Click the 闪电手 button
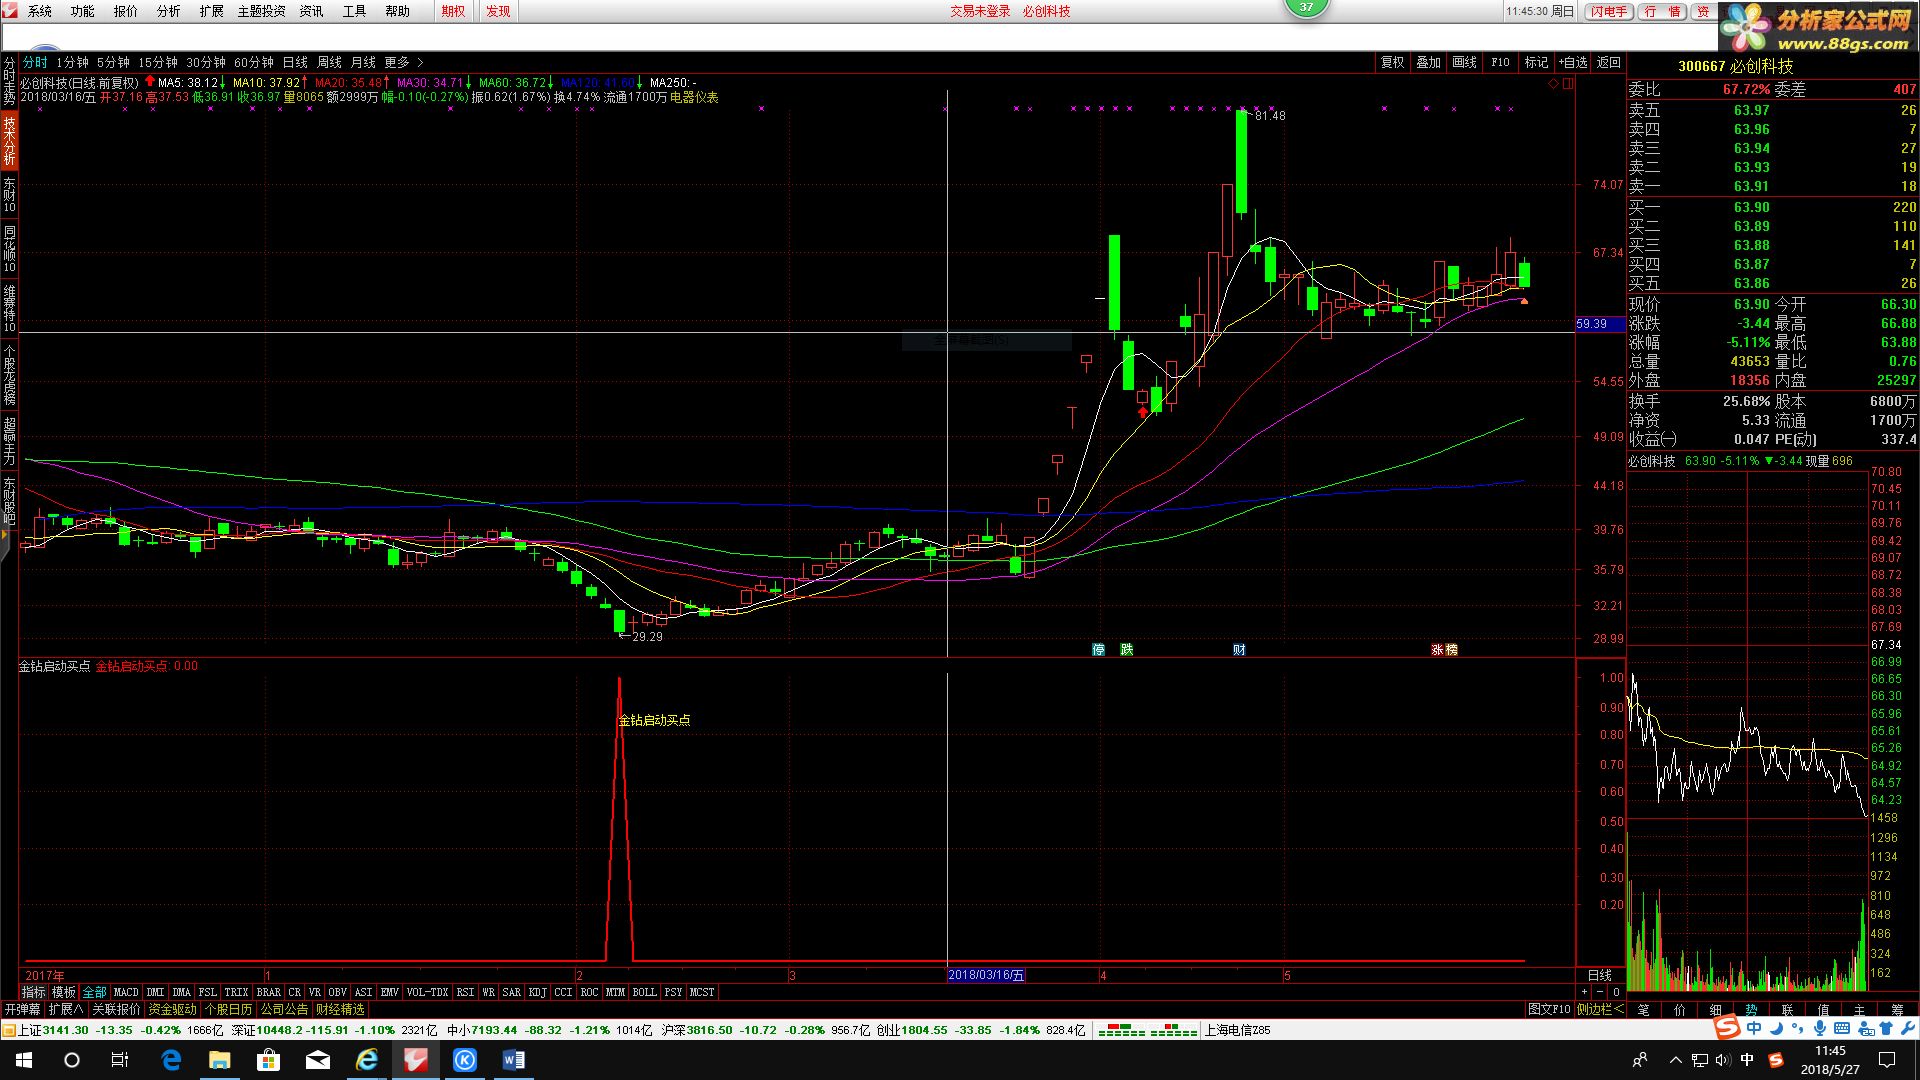The width and height of the screenshot is (1920, 1080). (x=1609, y=11)
